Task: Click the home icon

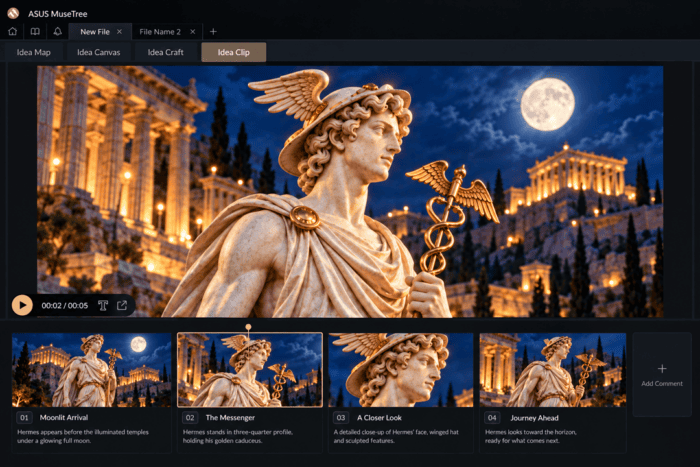Action: tap(12, 32)
